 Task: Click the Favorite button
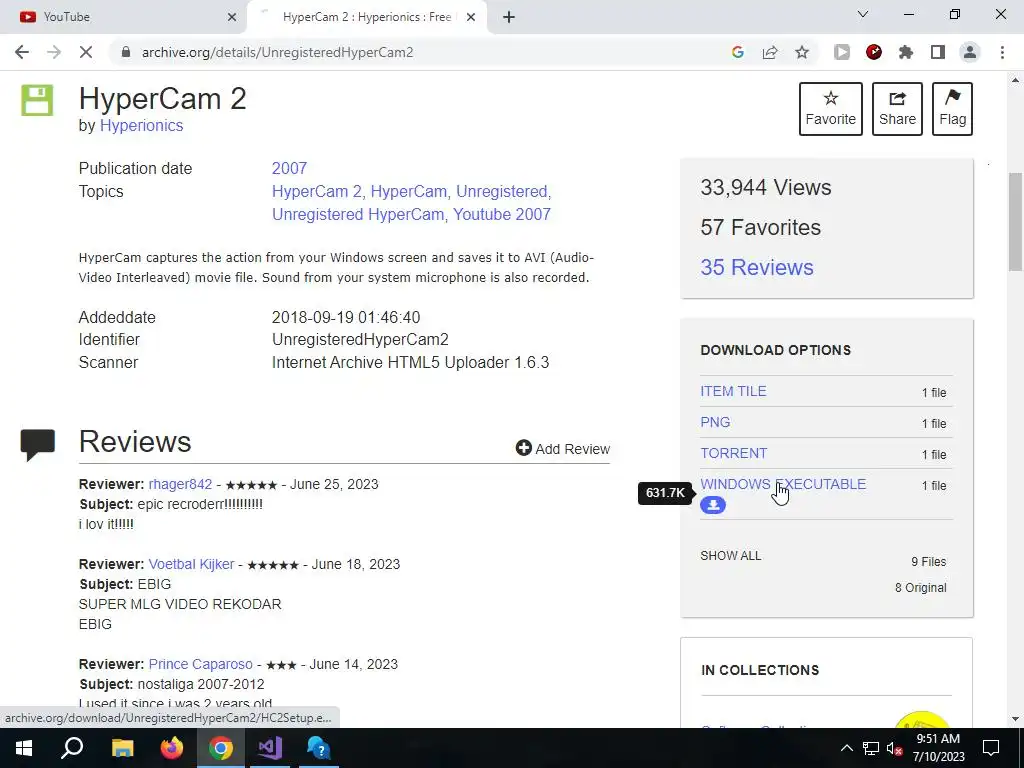point(831,109)
